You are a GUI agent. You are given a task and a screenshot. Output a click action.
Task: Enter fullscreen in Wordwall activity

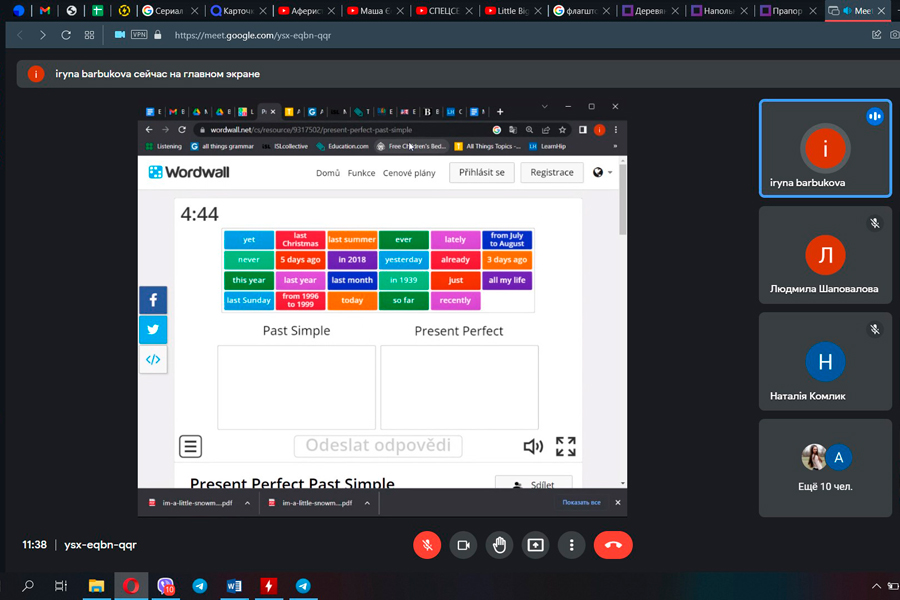tap(565, 446)
